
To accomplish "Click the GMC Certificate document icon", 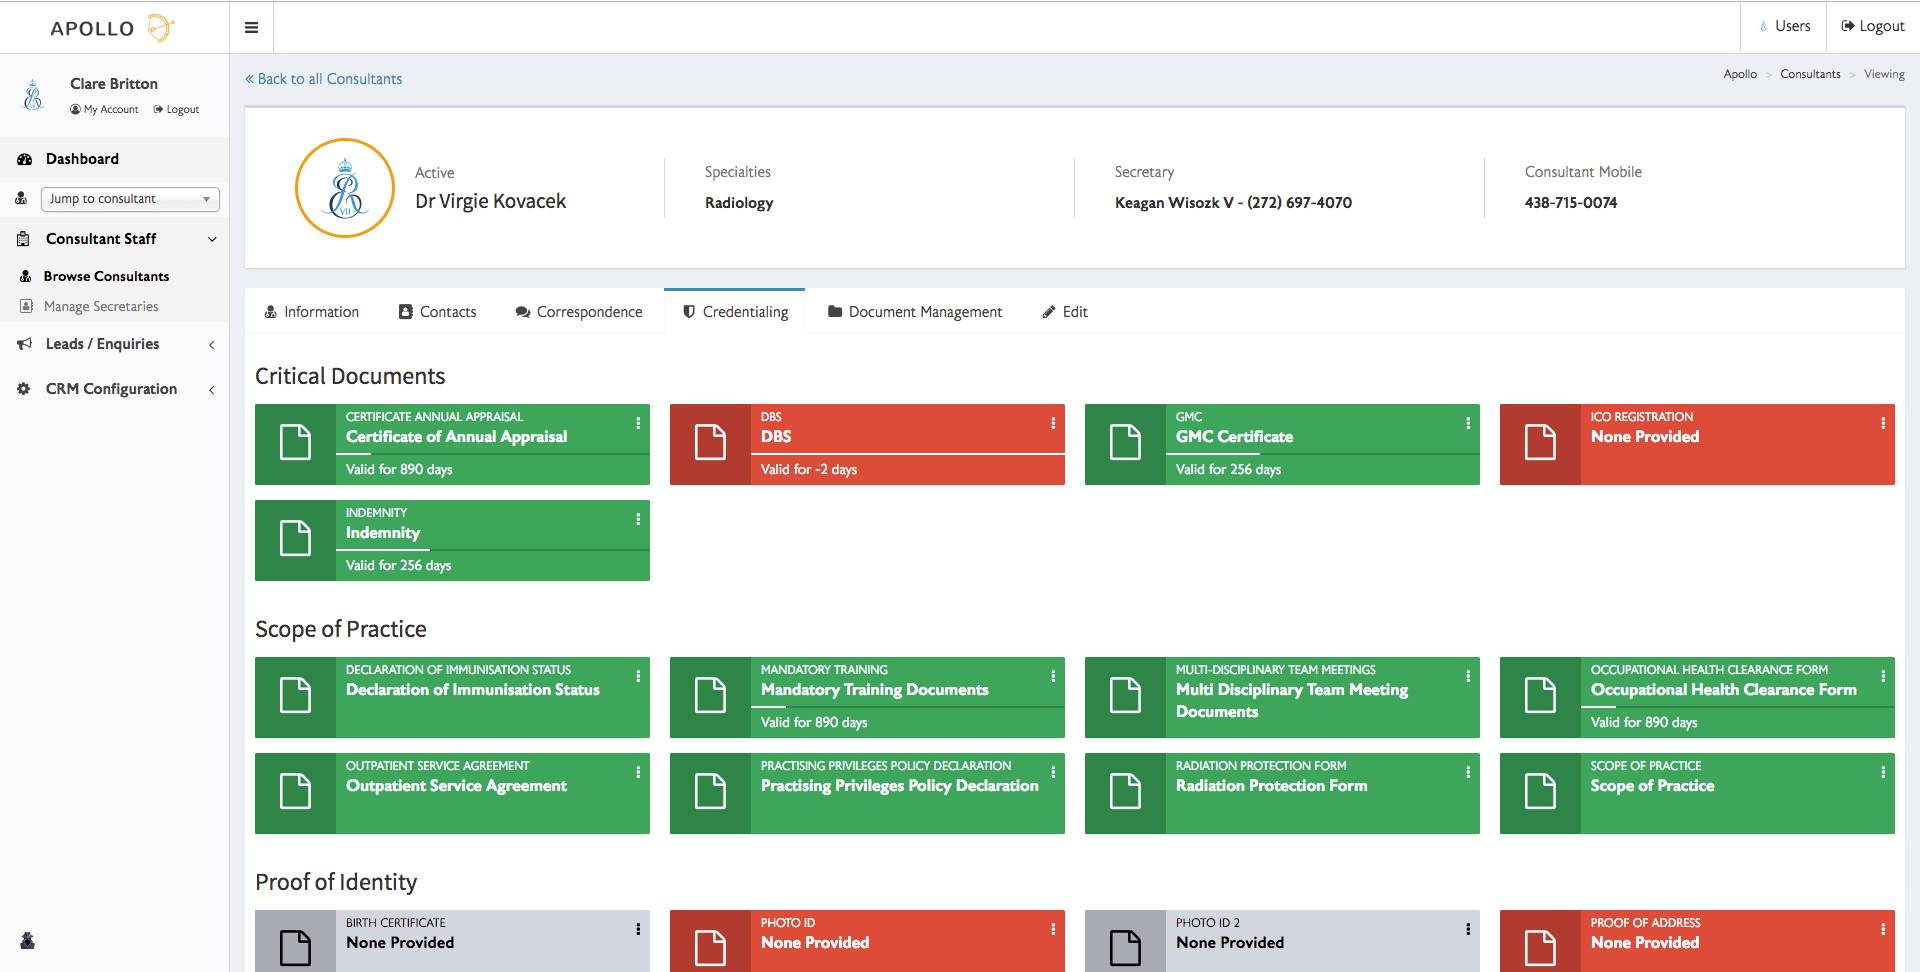I will (x=1125, y=443).
